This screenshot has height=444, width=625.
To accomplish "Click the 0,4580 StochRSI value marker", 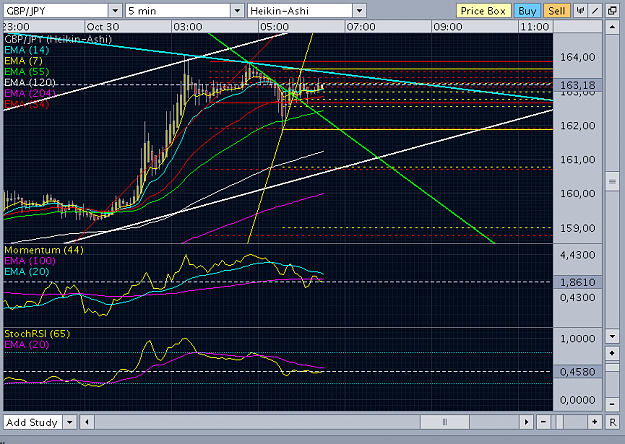I will tap(578, 372).
